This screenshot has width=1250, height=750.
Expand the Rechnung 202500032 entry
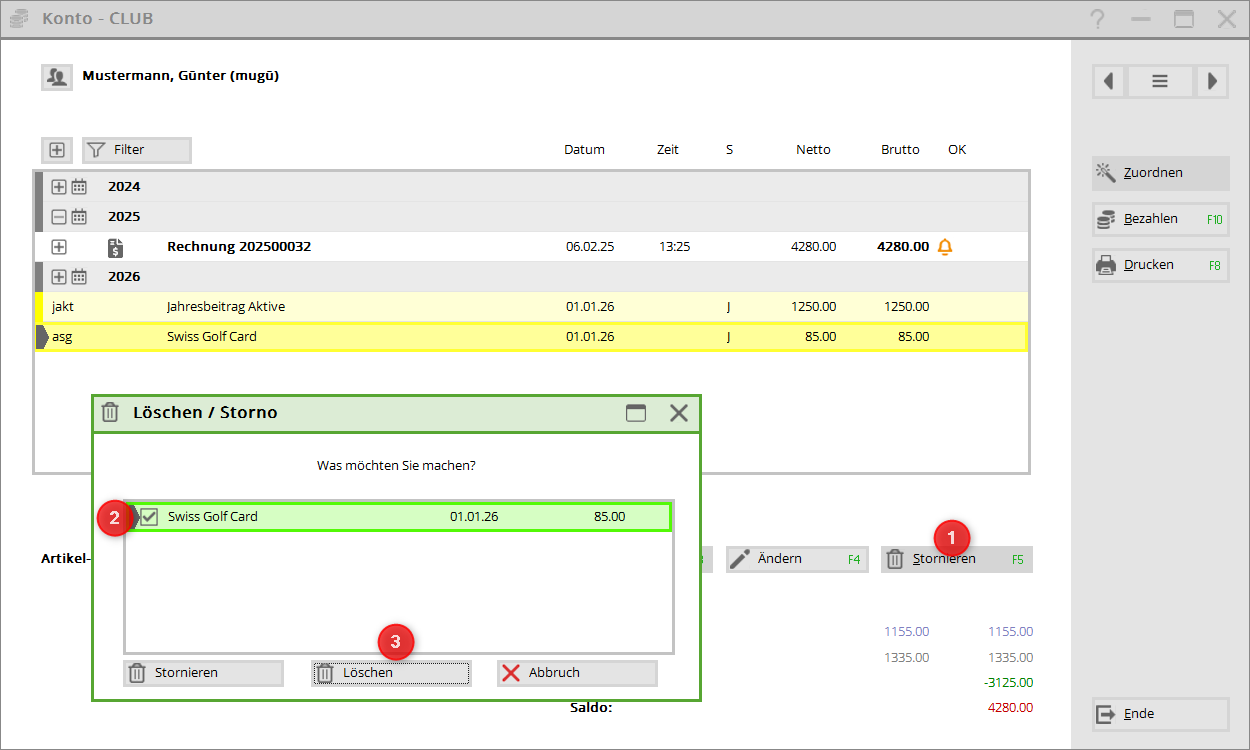point(59,247)
